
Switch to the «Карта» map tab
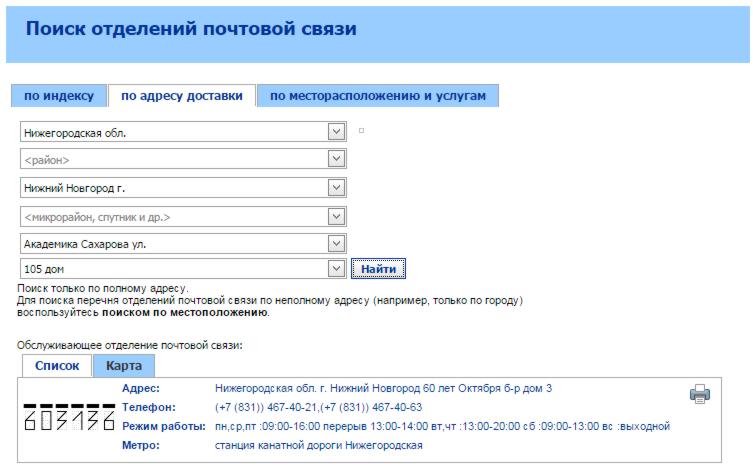tap(124, 366)
